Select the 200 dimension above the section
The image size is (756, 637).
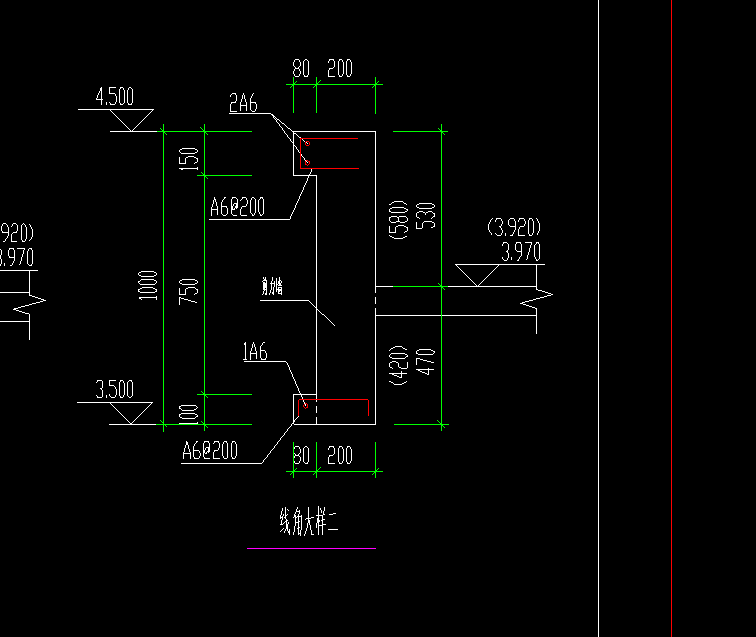pos(340,68)
